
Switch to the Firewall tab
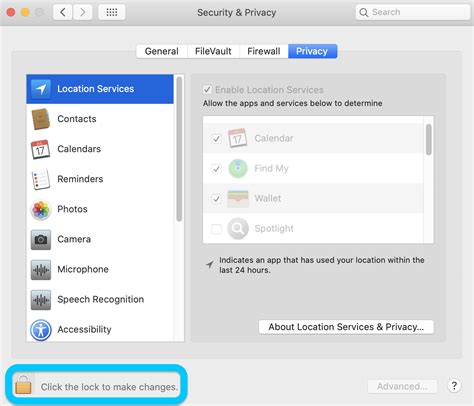pos(264,51)
